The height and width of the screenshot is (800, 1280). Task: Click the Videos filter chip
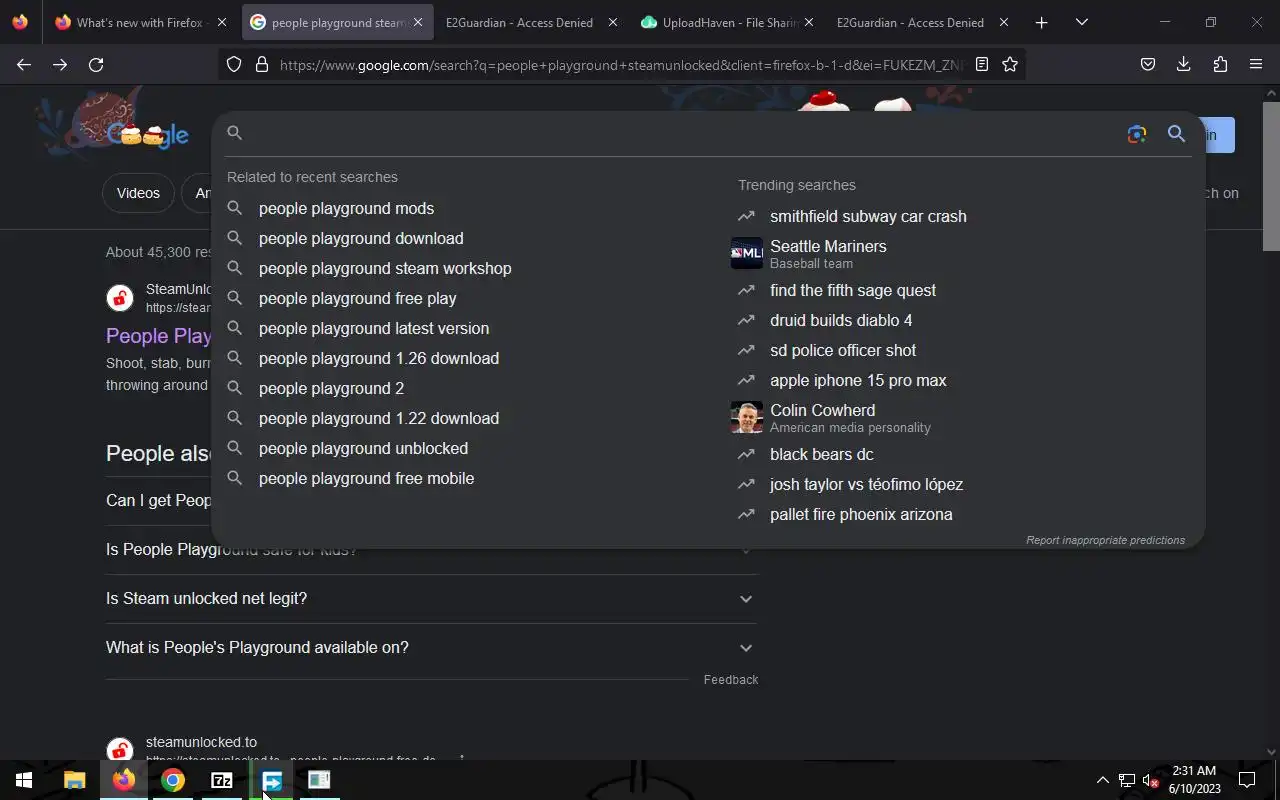pos(138,193)
